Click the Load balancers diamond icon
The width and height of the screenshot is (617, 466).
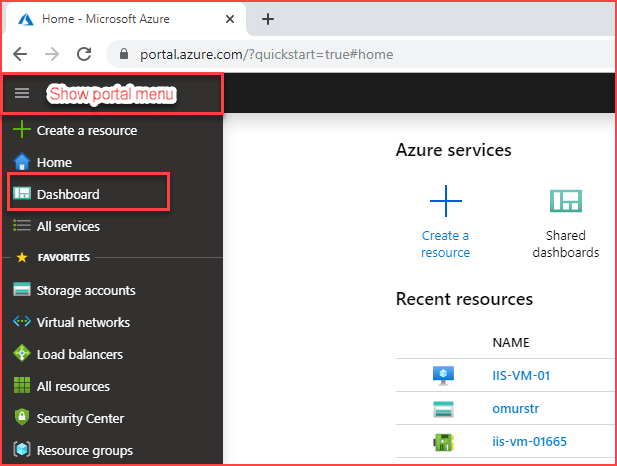pos(22,353)
